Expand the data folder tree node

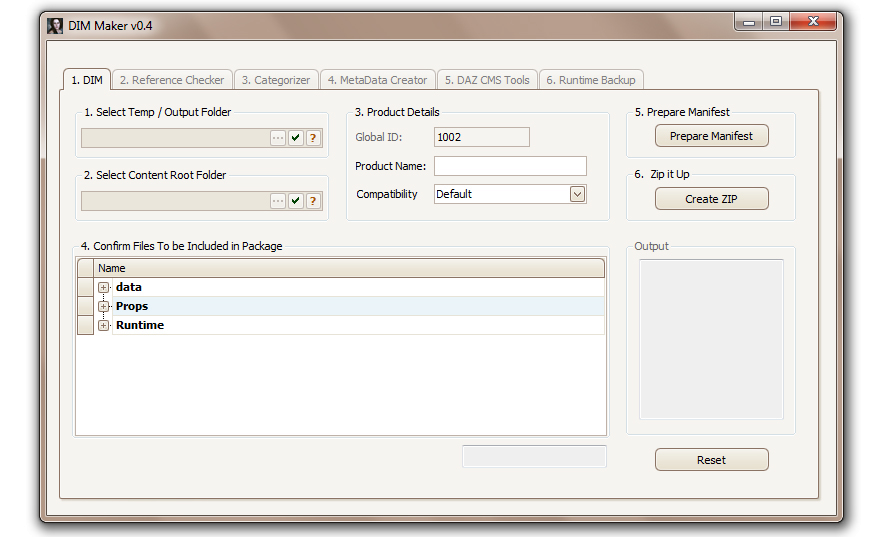103,287
